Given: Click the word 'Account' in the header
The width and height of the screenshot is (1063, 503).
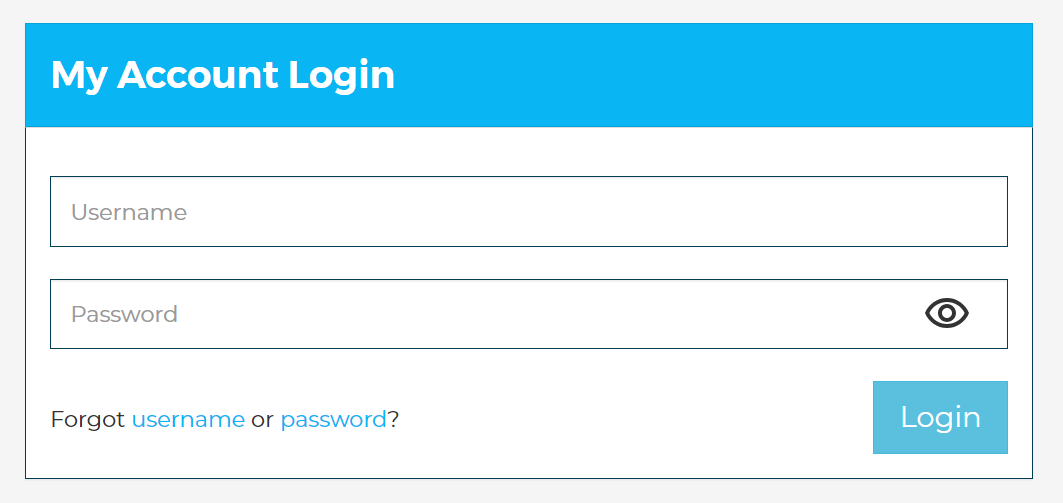Looking at the screenshot, I should pyautogui.click(x=197, y=75).
